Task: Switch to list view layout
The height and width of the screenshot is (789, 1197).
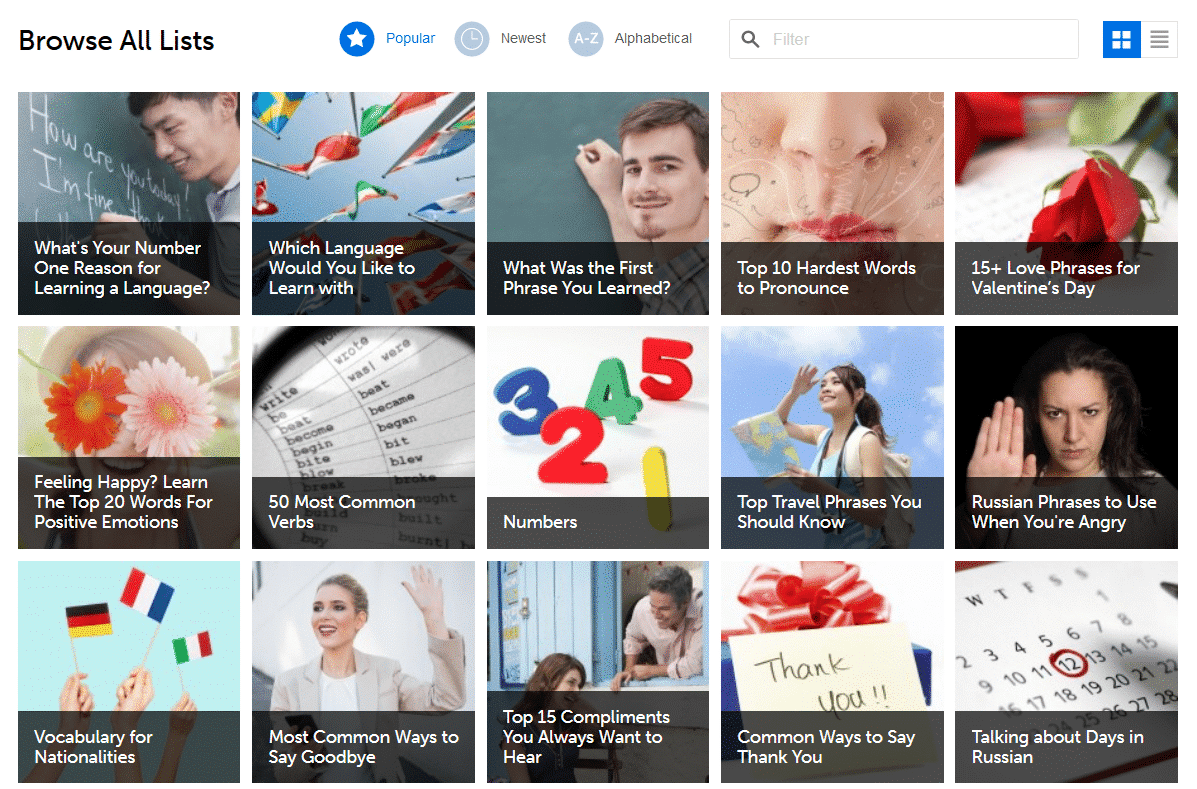Action: 1159,39
